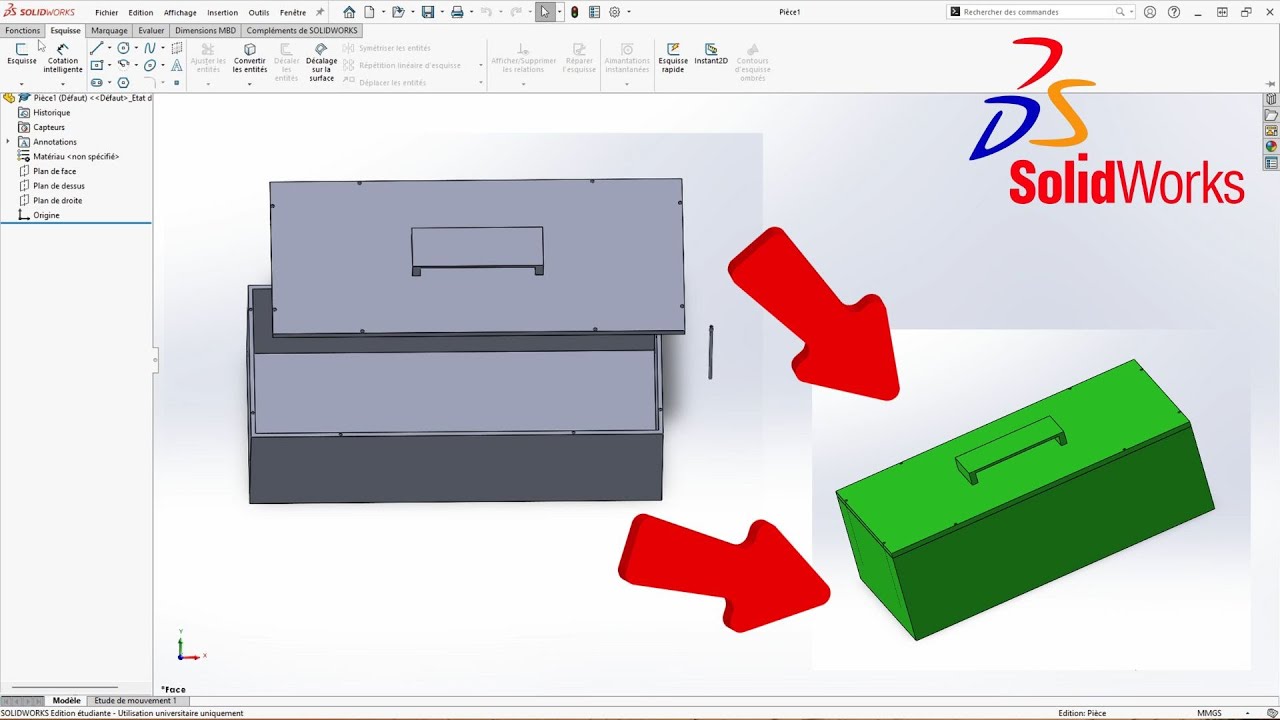Viewport: 1280px width, 720px height.
Task: Open the Outils menu
Action: (x=259, y=13)
